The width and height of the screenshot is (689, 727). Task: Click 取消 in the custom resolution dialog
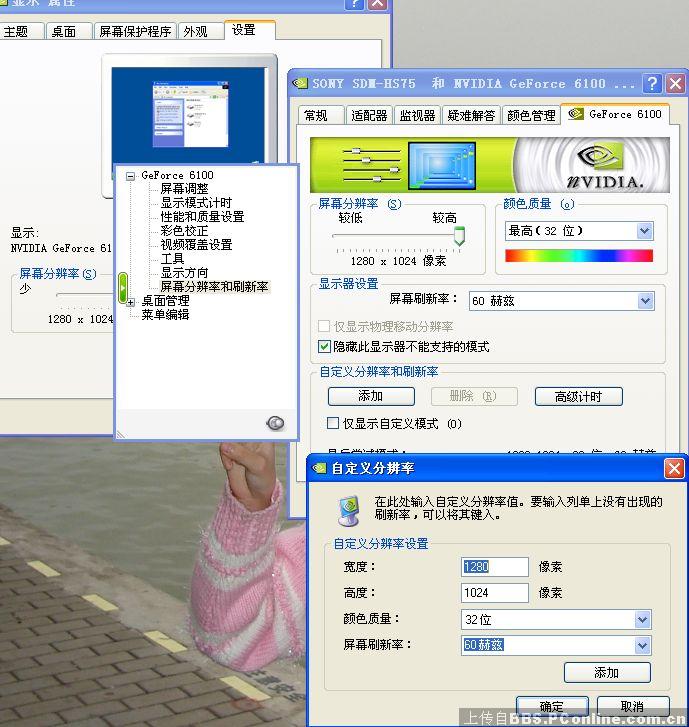point(633,707)
